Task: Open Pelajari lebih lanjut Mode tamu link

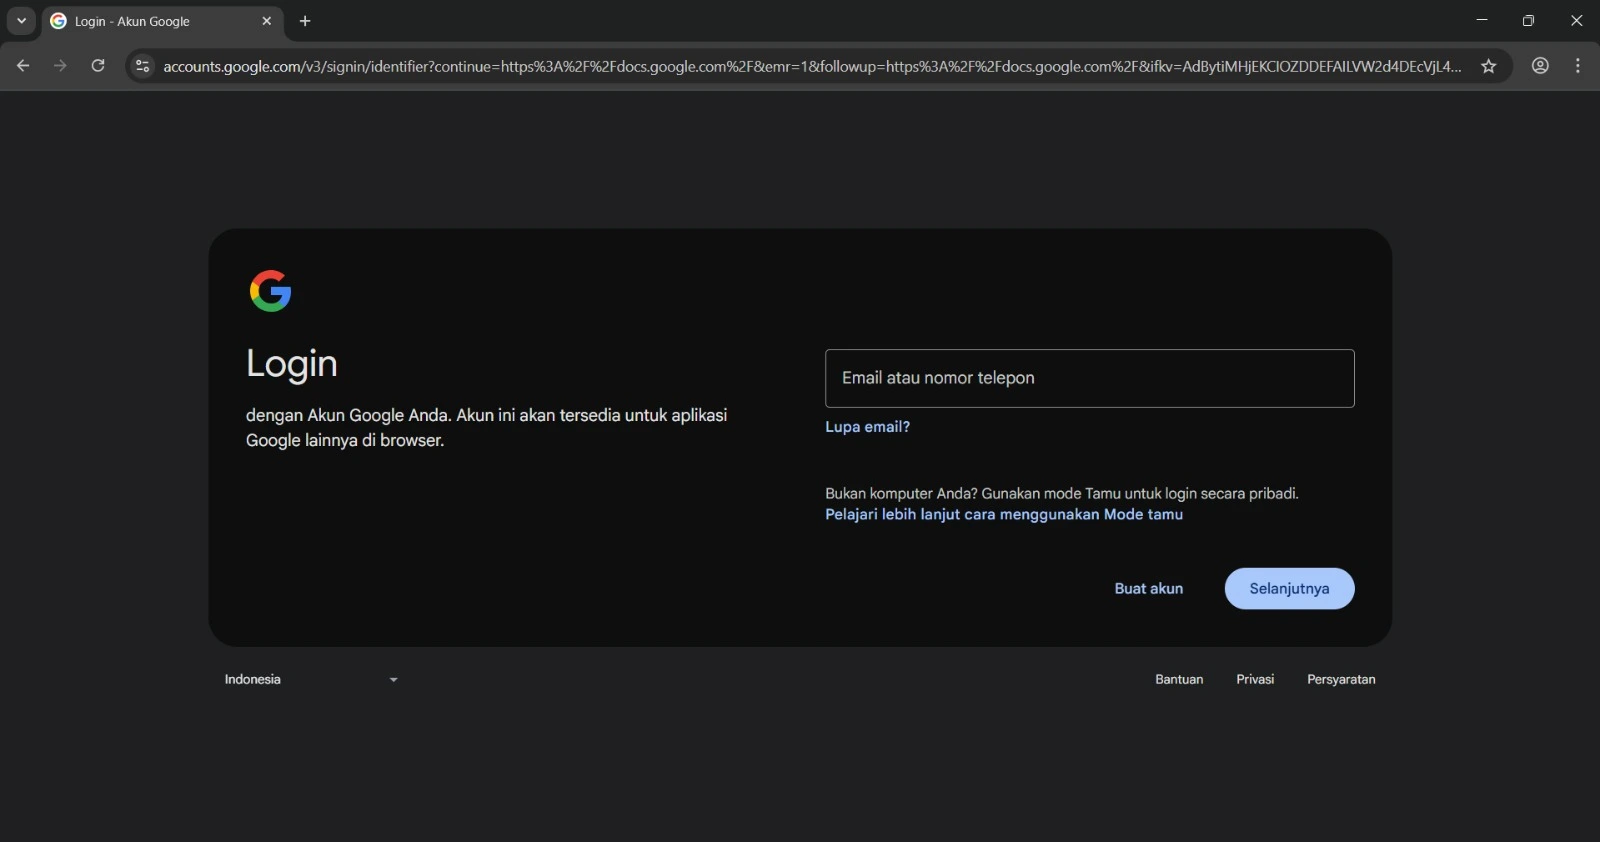Action: [1003, 514]
